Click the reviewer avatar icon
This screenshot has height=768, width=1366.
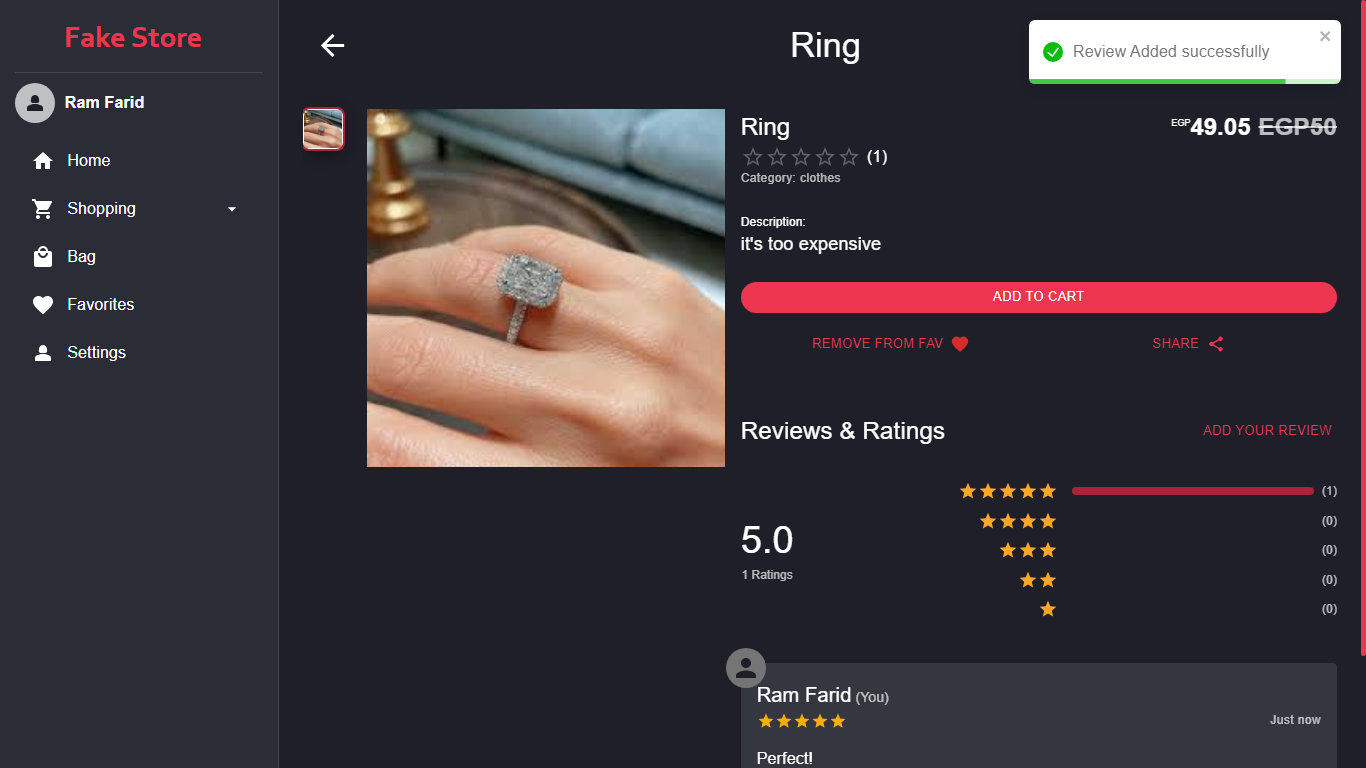click(x=745, y=668)
